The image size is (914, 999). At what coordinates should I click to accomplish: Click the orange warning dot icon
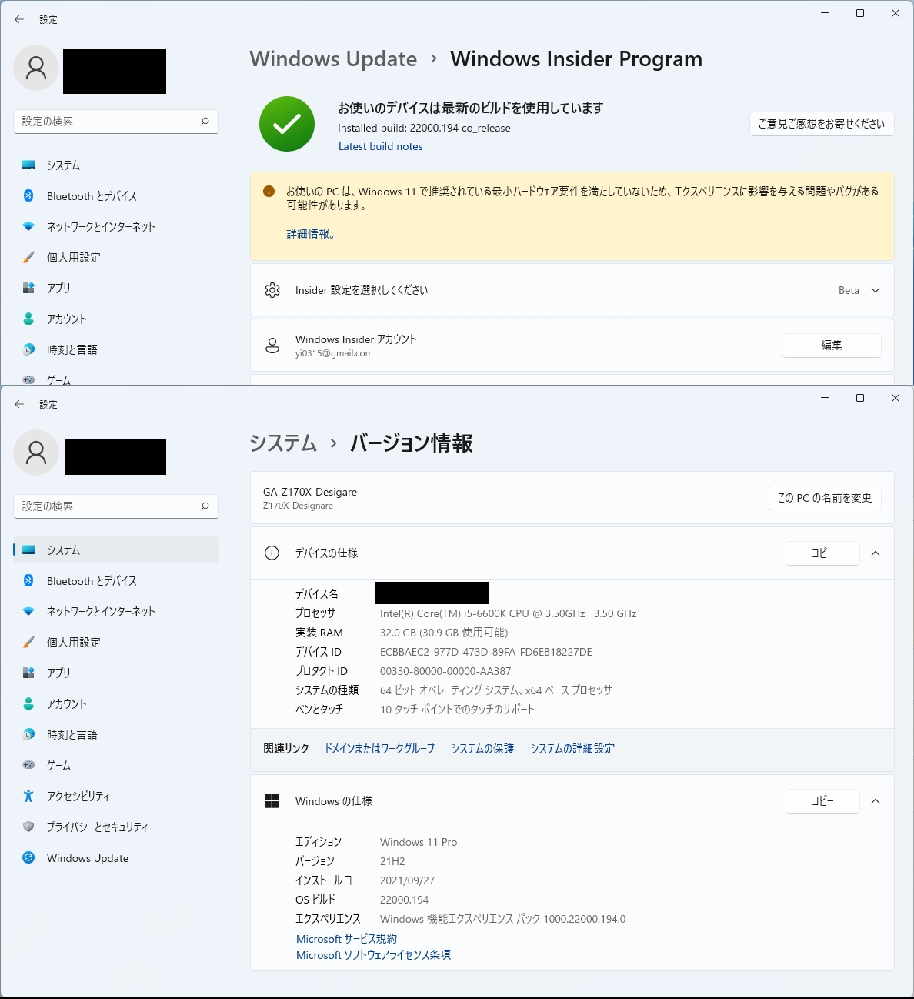point(269,190)
